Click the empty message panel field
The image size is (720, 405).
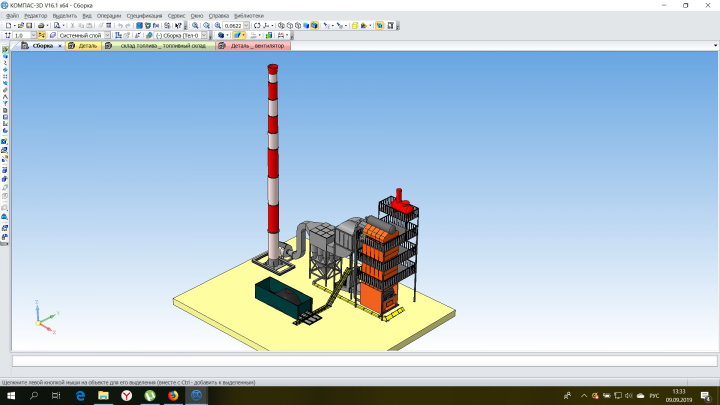click(x=365, y=361)
